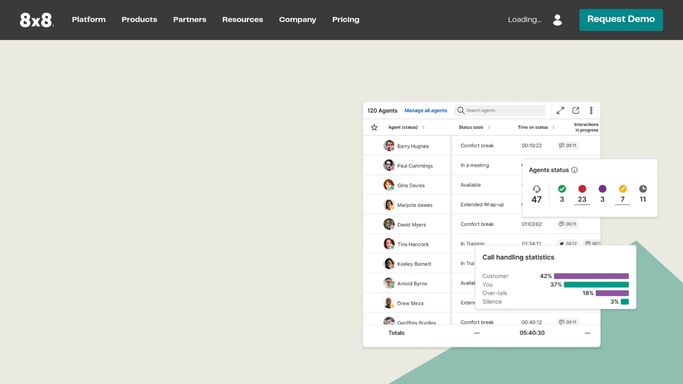Viewport: 683px width, 384px height.
Task: Open the Partners menu
Action: pyautogui.click(x=189, y=20)
